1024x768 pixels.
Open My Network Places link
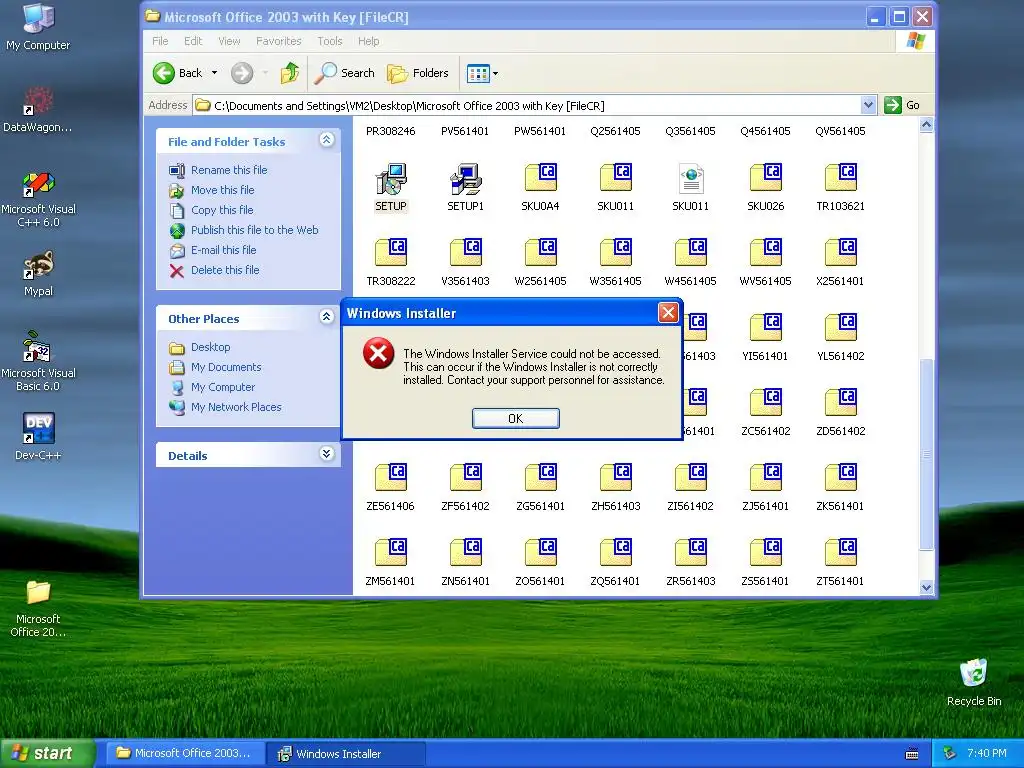pos(236,407)
